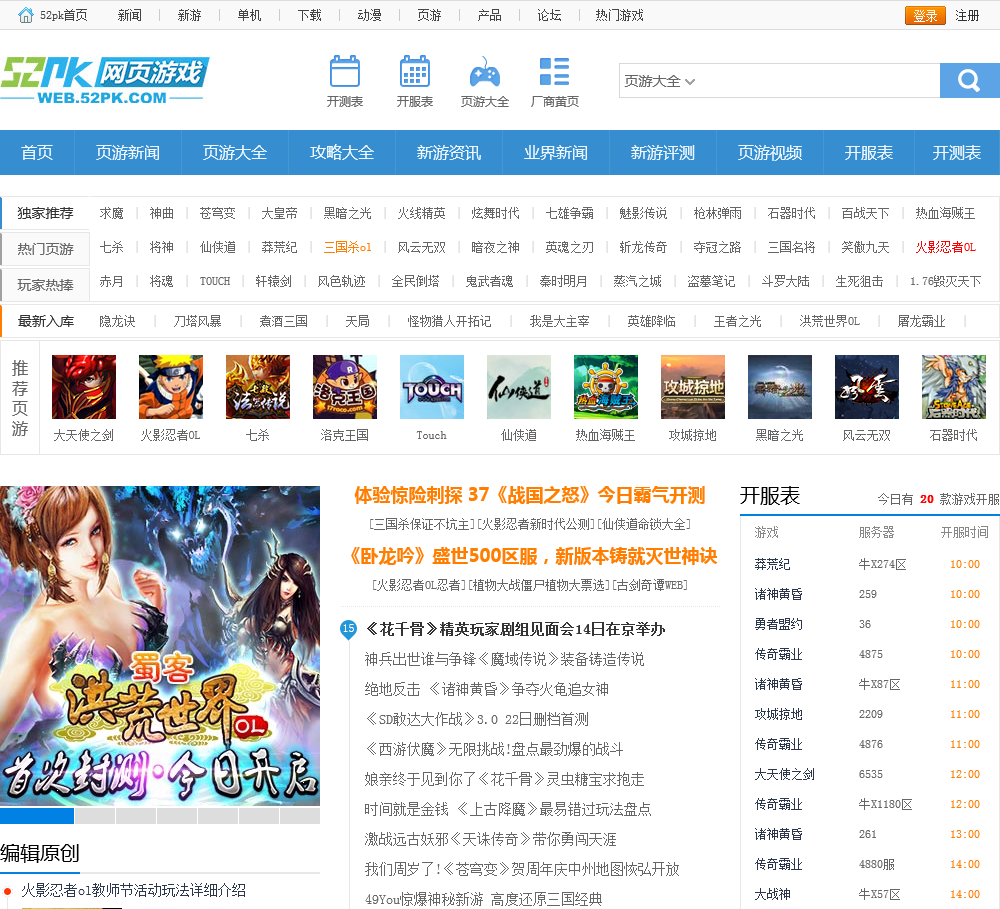Viewport: 1000px width, 909px height.
Task: Open the 怪物猎人开拓记 link
Action: pyautogui.click(x=450, y=321)
